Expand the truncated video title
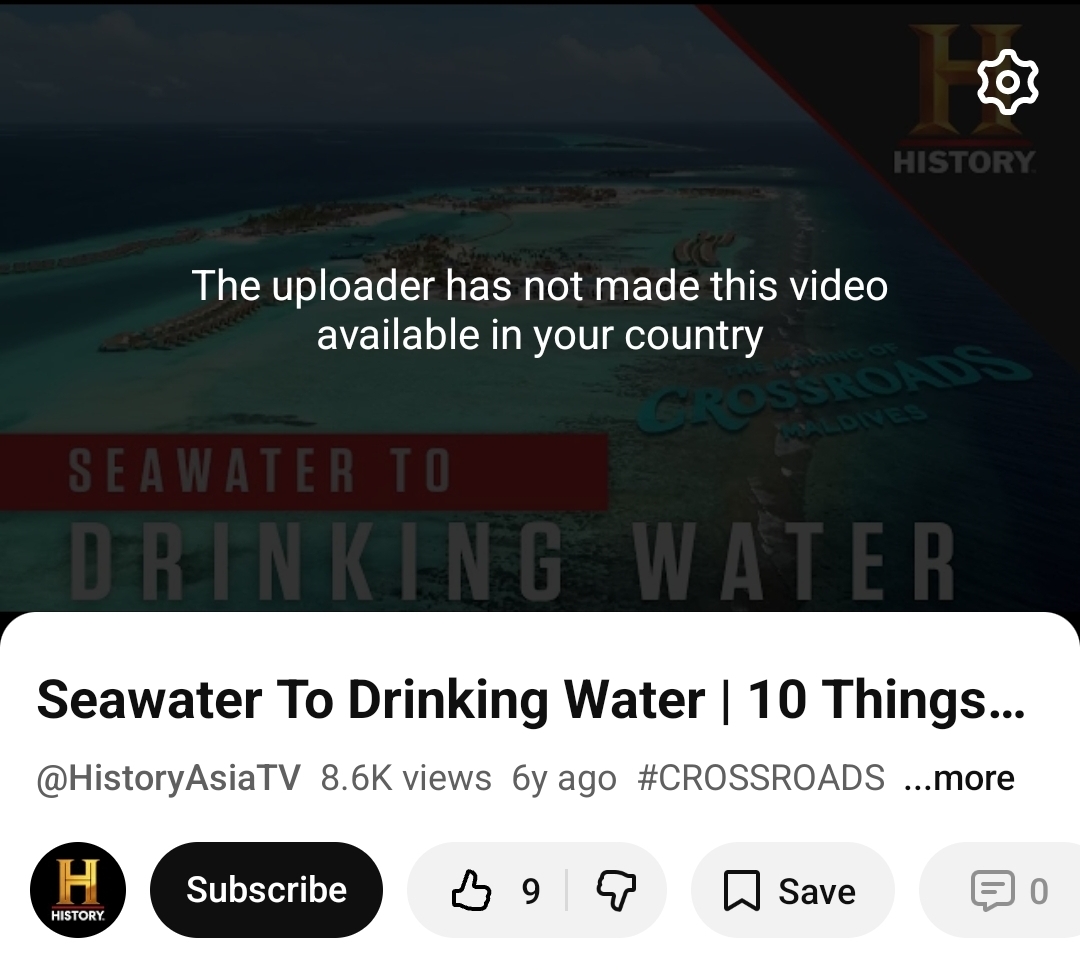Screen dimensions: 1080x970 (x=530, y=700)
